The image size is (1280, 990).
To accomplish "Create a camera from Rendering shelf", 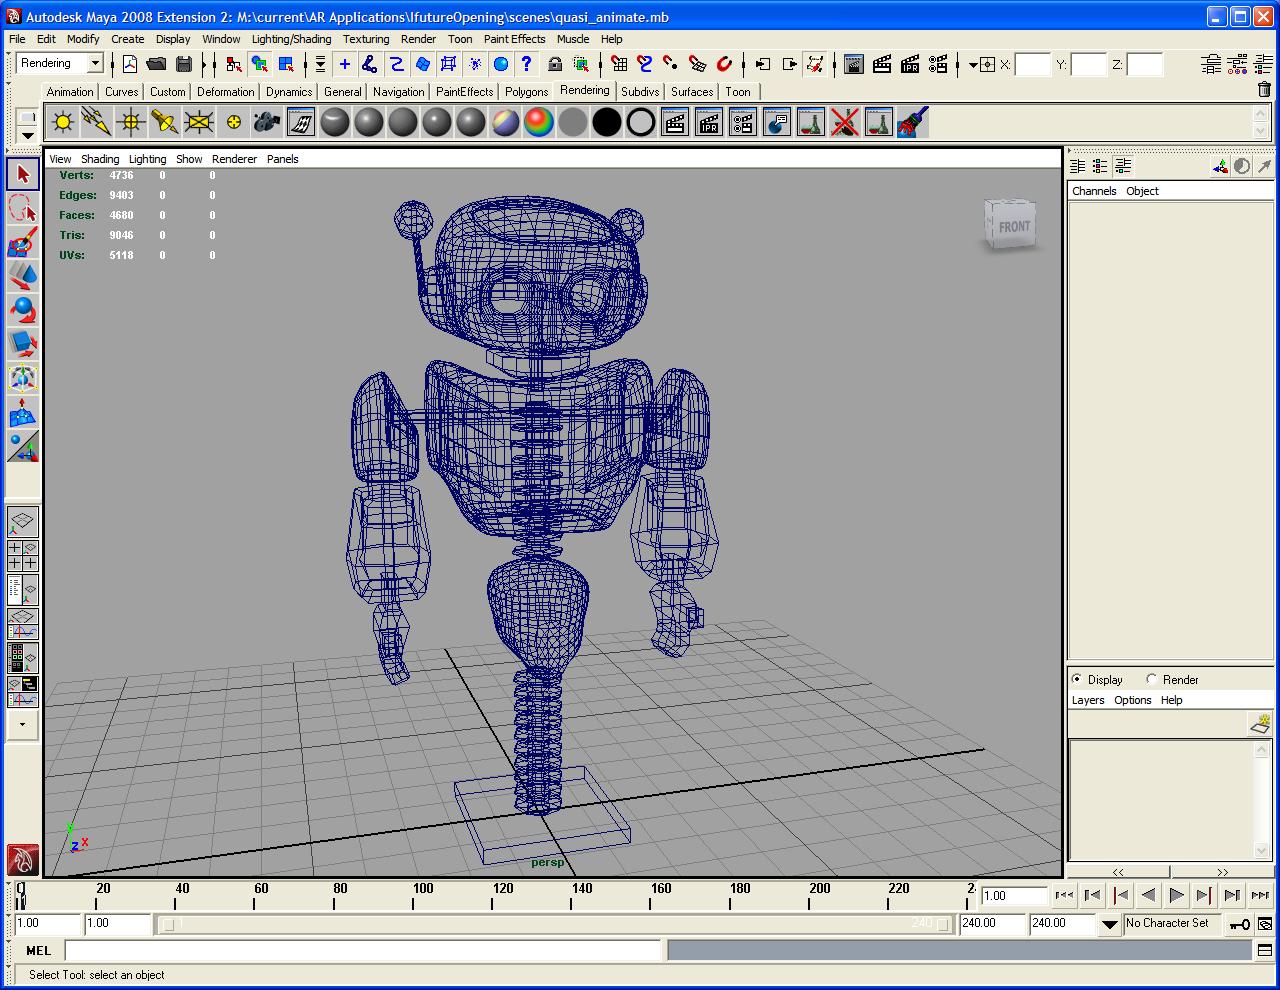I will [x=266, y=123].
